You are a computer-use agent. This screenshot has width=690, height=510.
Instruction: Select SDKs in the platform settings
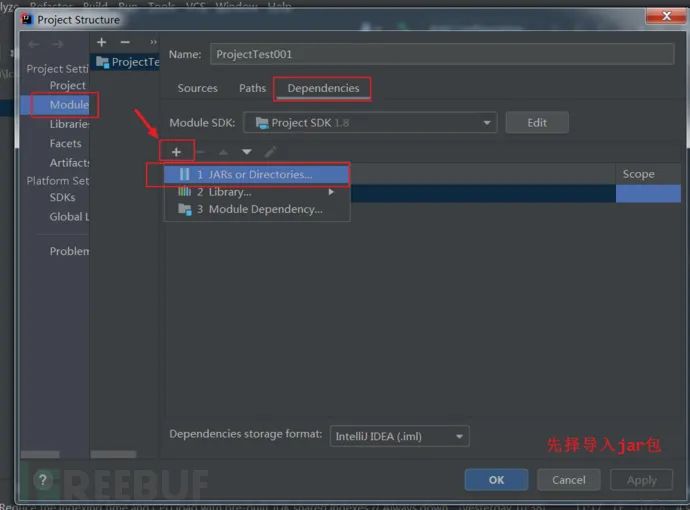(62, 197)
